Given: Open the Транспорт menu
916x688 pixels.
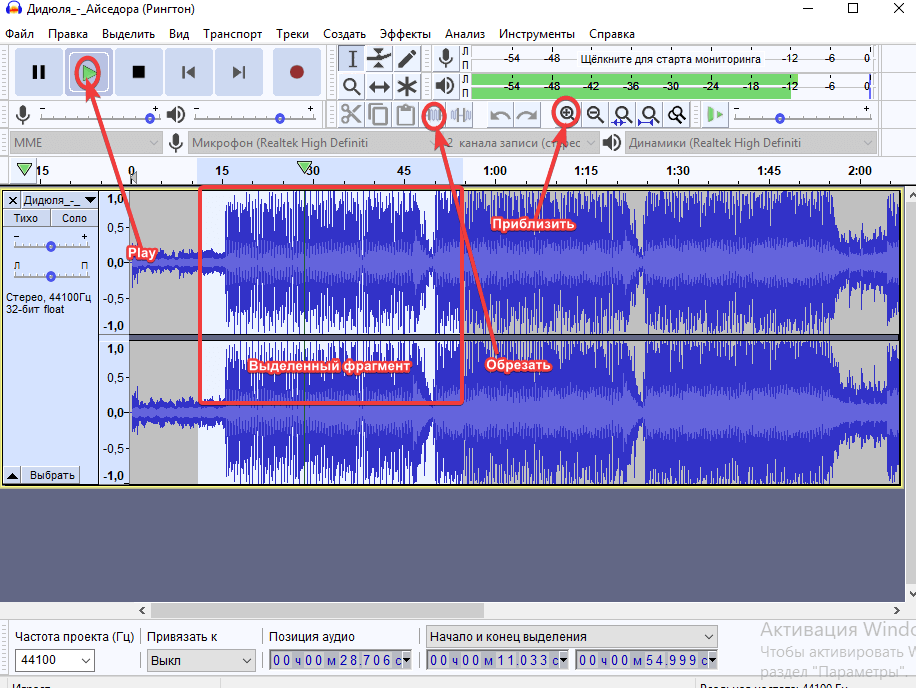Looking at the screenshot, I should tap(233, 33).
